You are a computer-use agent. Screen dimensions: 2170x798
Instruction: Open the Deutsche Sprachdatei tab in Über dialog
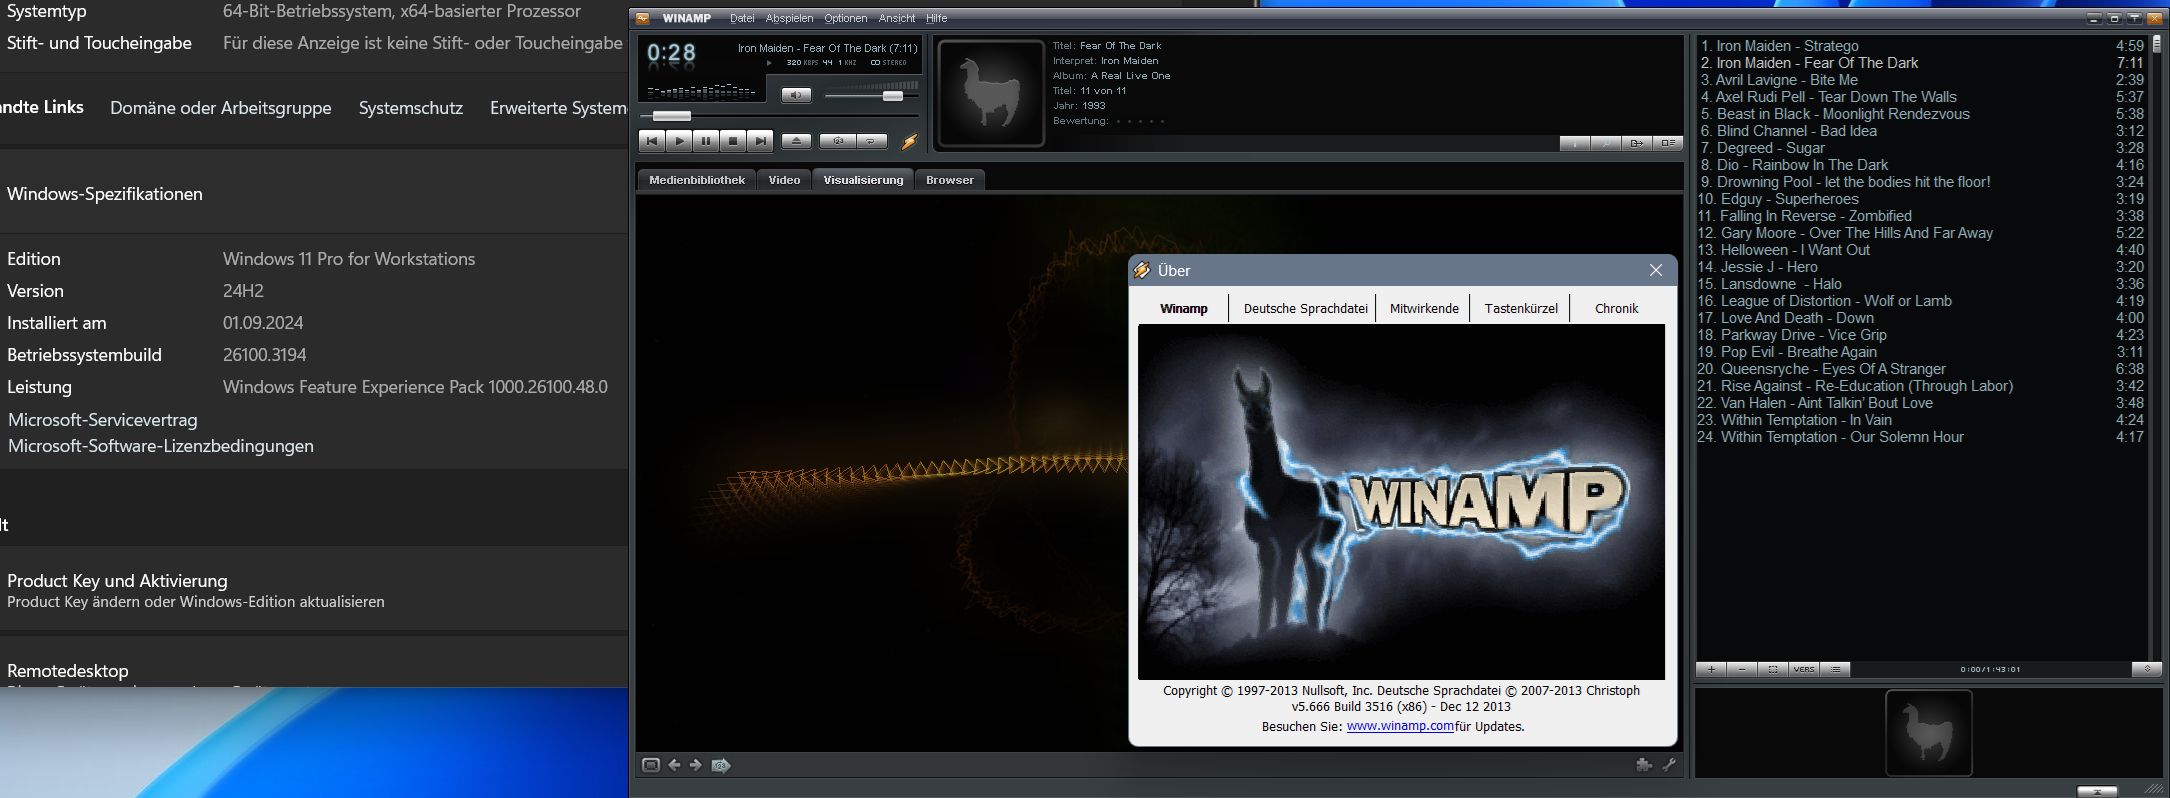coord(1305,308)
